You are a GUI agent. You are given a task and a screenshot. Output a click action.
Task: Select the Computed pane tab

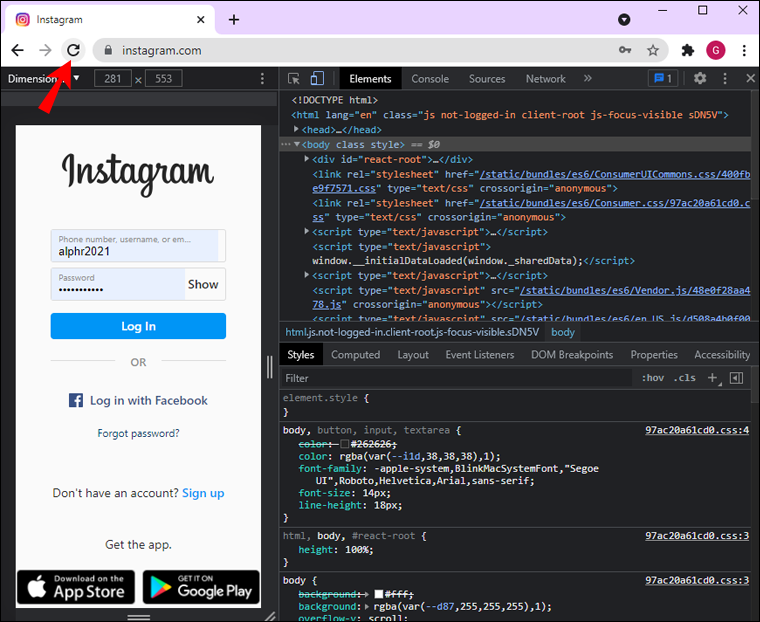tap(355, 355)
